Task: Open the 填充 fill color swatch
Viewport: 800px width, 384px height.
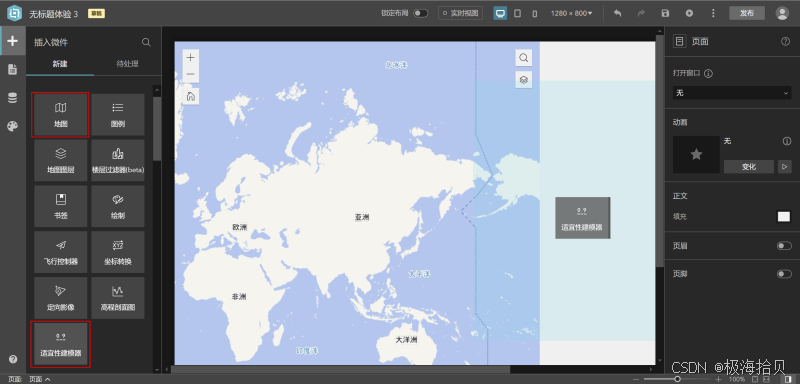Action: (x=784, y=217)
